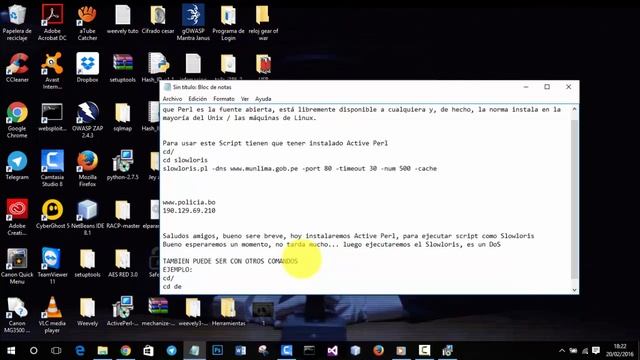Image resolution: width=640 pixels, height=360 pixels.
Task: Select the VLC media player icon
Action: pyautogui.click(x=52, y=314)
